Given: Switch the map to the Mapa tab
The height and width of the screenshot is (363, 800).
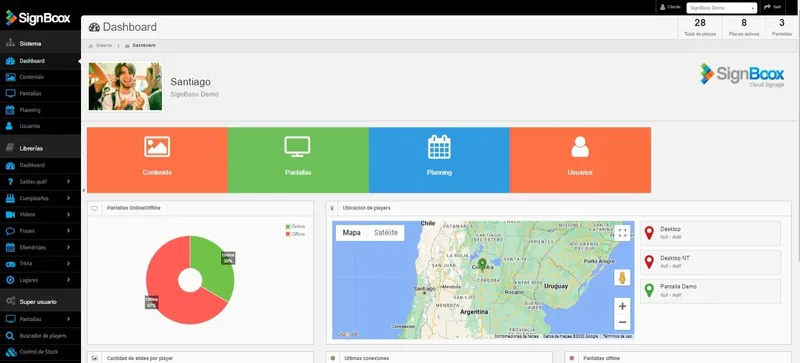Looking at the screenshot, I should 352,233.
